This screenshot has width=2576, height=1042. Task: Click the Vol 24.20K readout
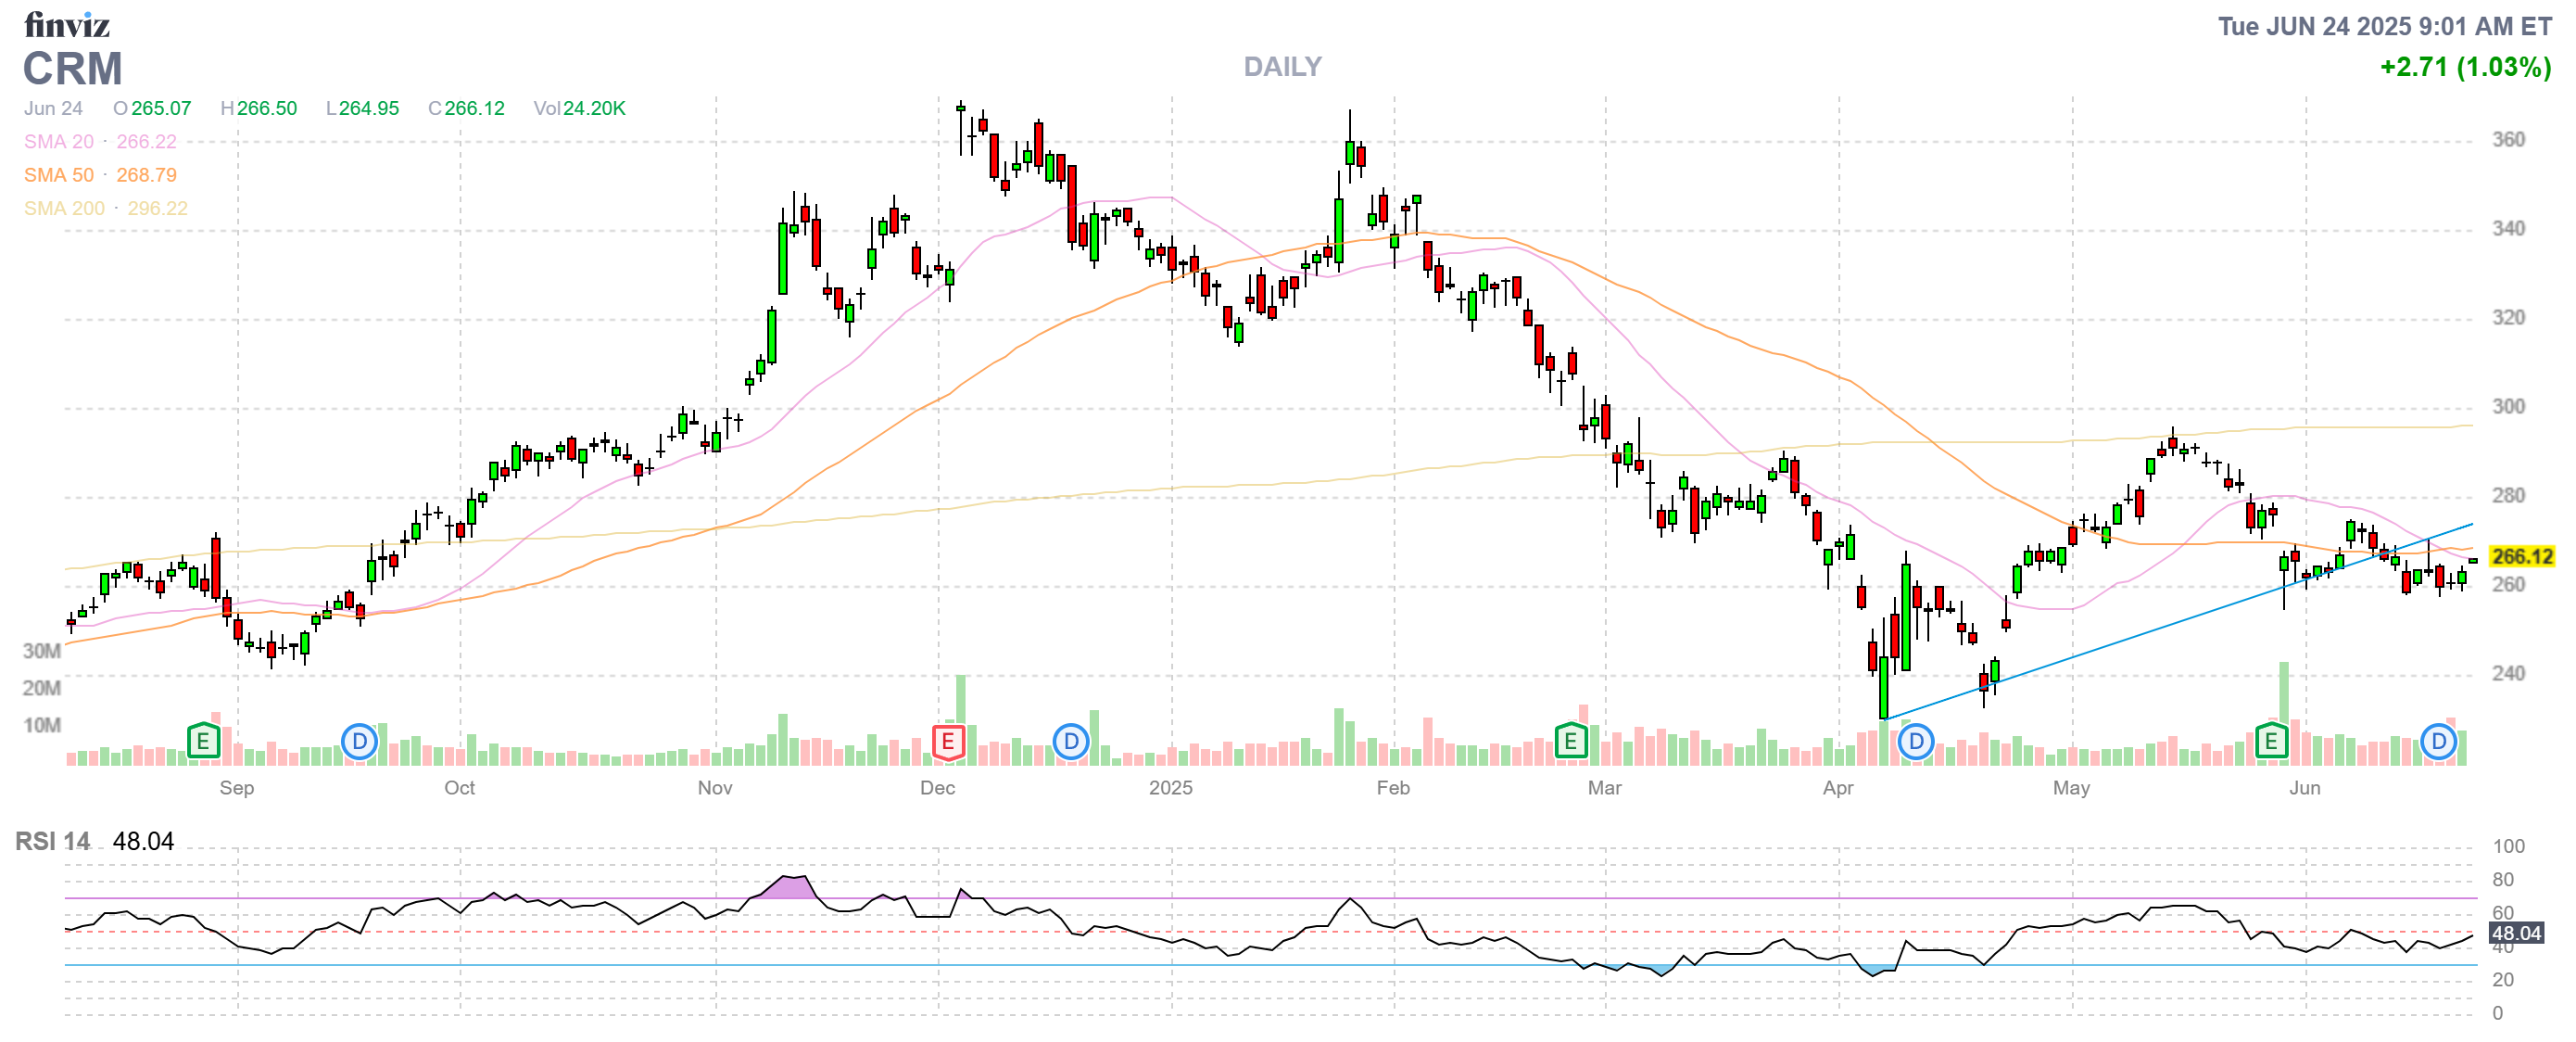[579, 108]
